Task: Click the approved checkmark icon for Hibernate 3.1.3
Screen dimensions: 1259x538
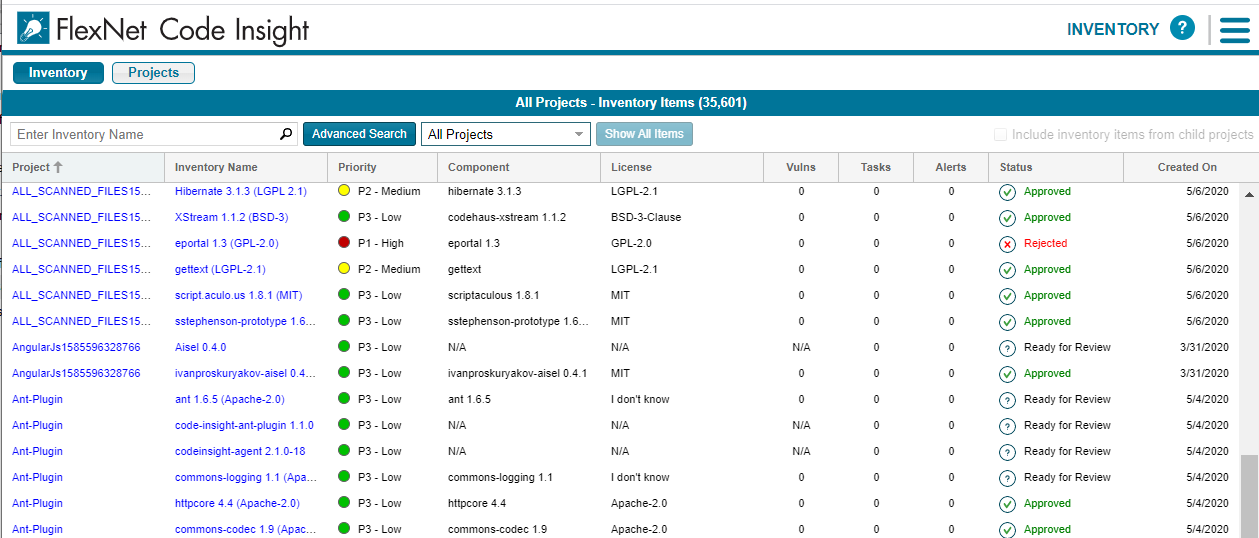Action: click(1007, 192)
